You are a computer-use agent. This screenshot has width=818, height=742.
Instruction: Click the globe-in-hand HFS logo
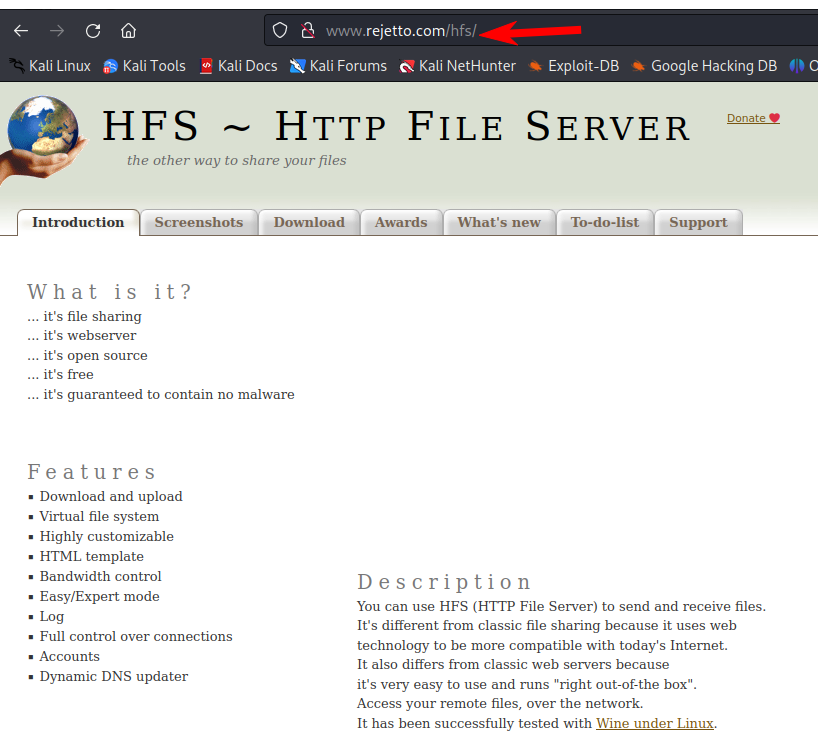point(43,138)
